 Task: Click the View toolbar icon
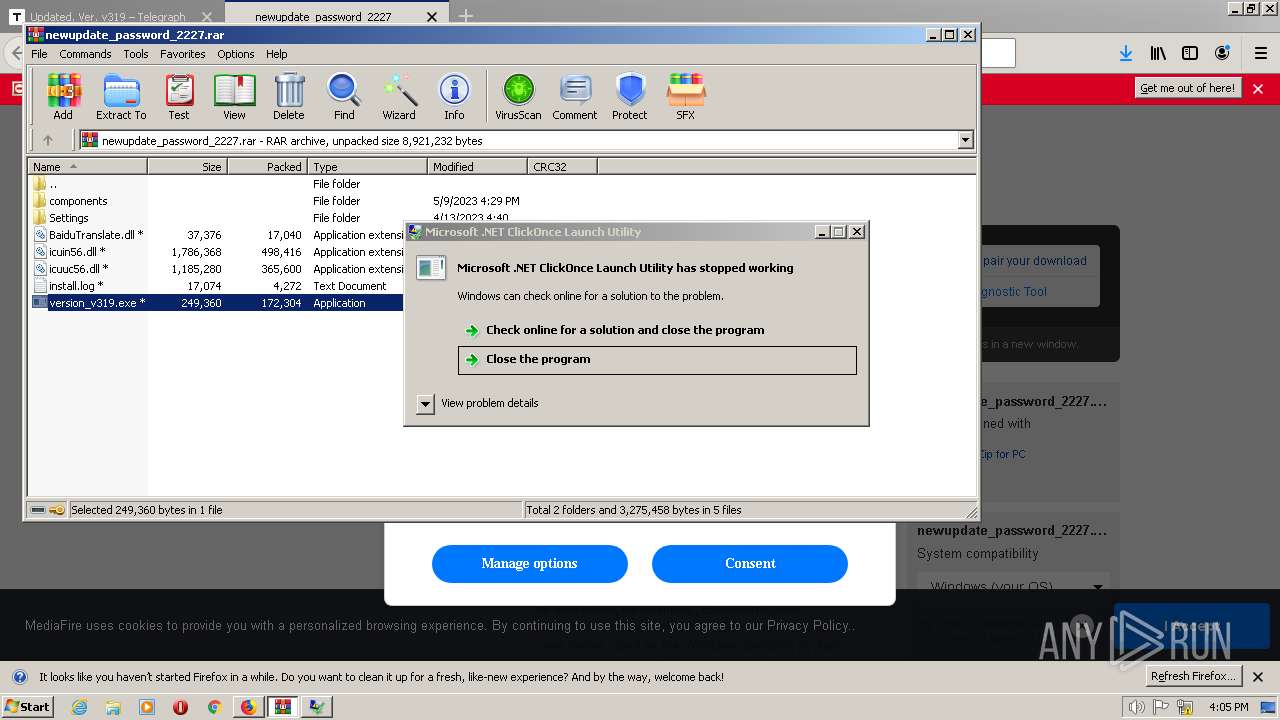234,97
